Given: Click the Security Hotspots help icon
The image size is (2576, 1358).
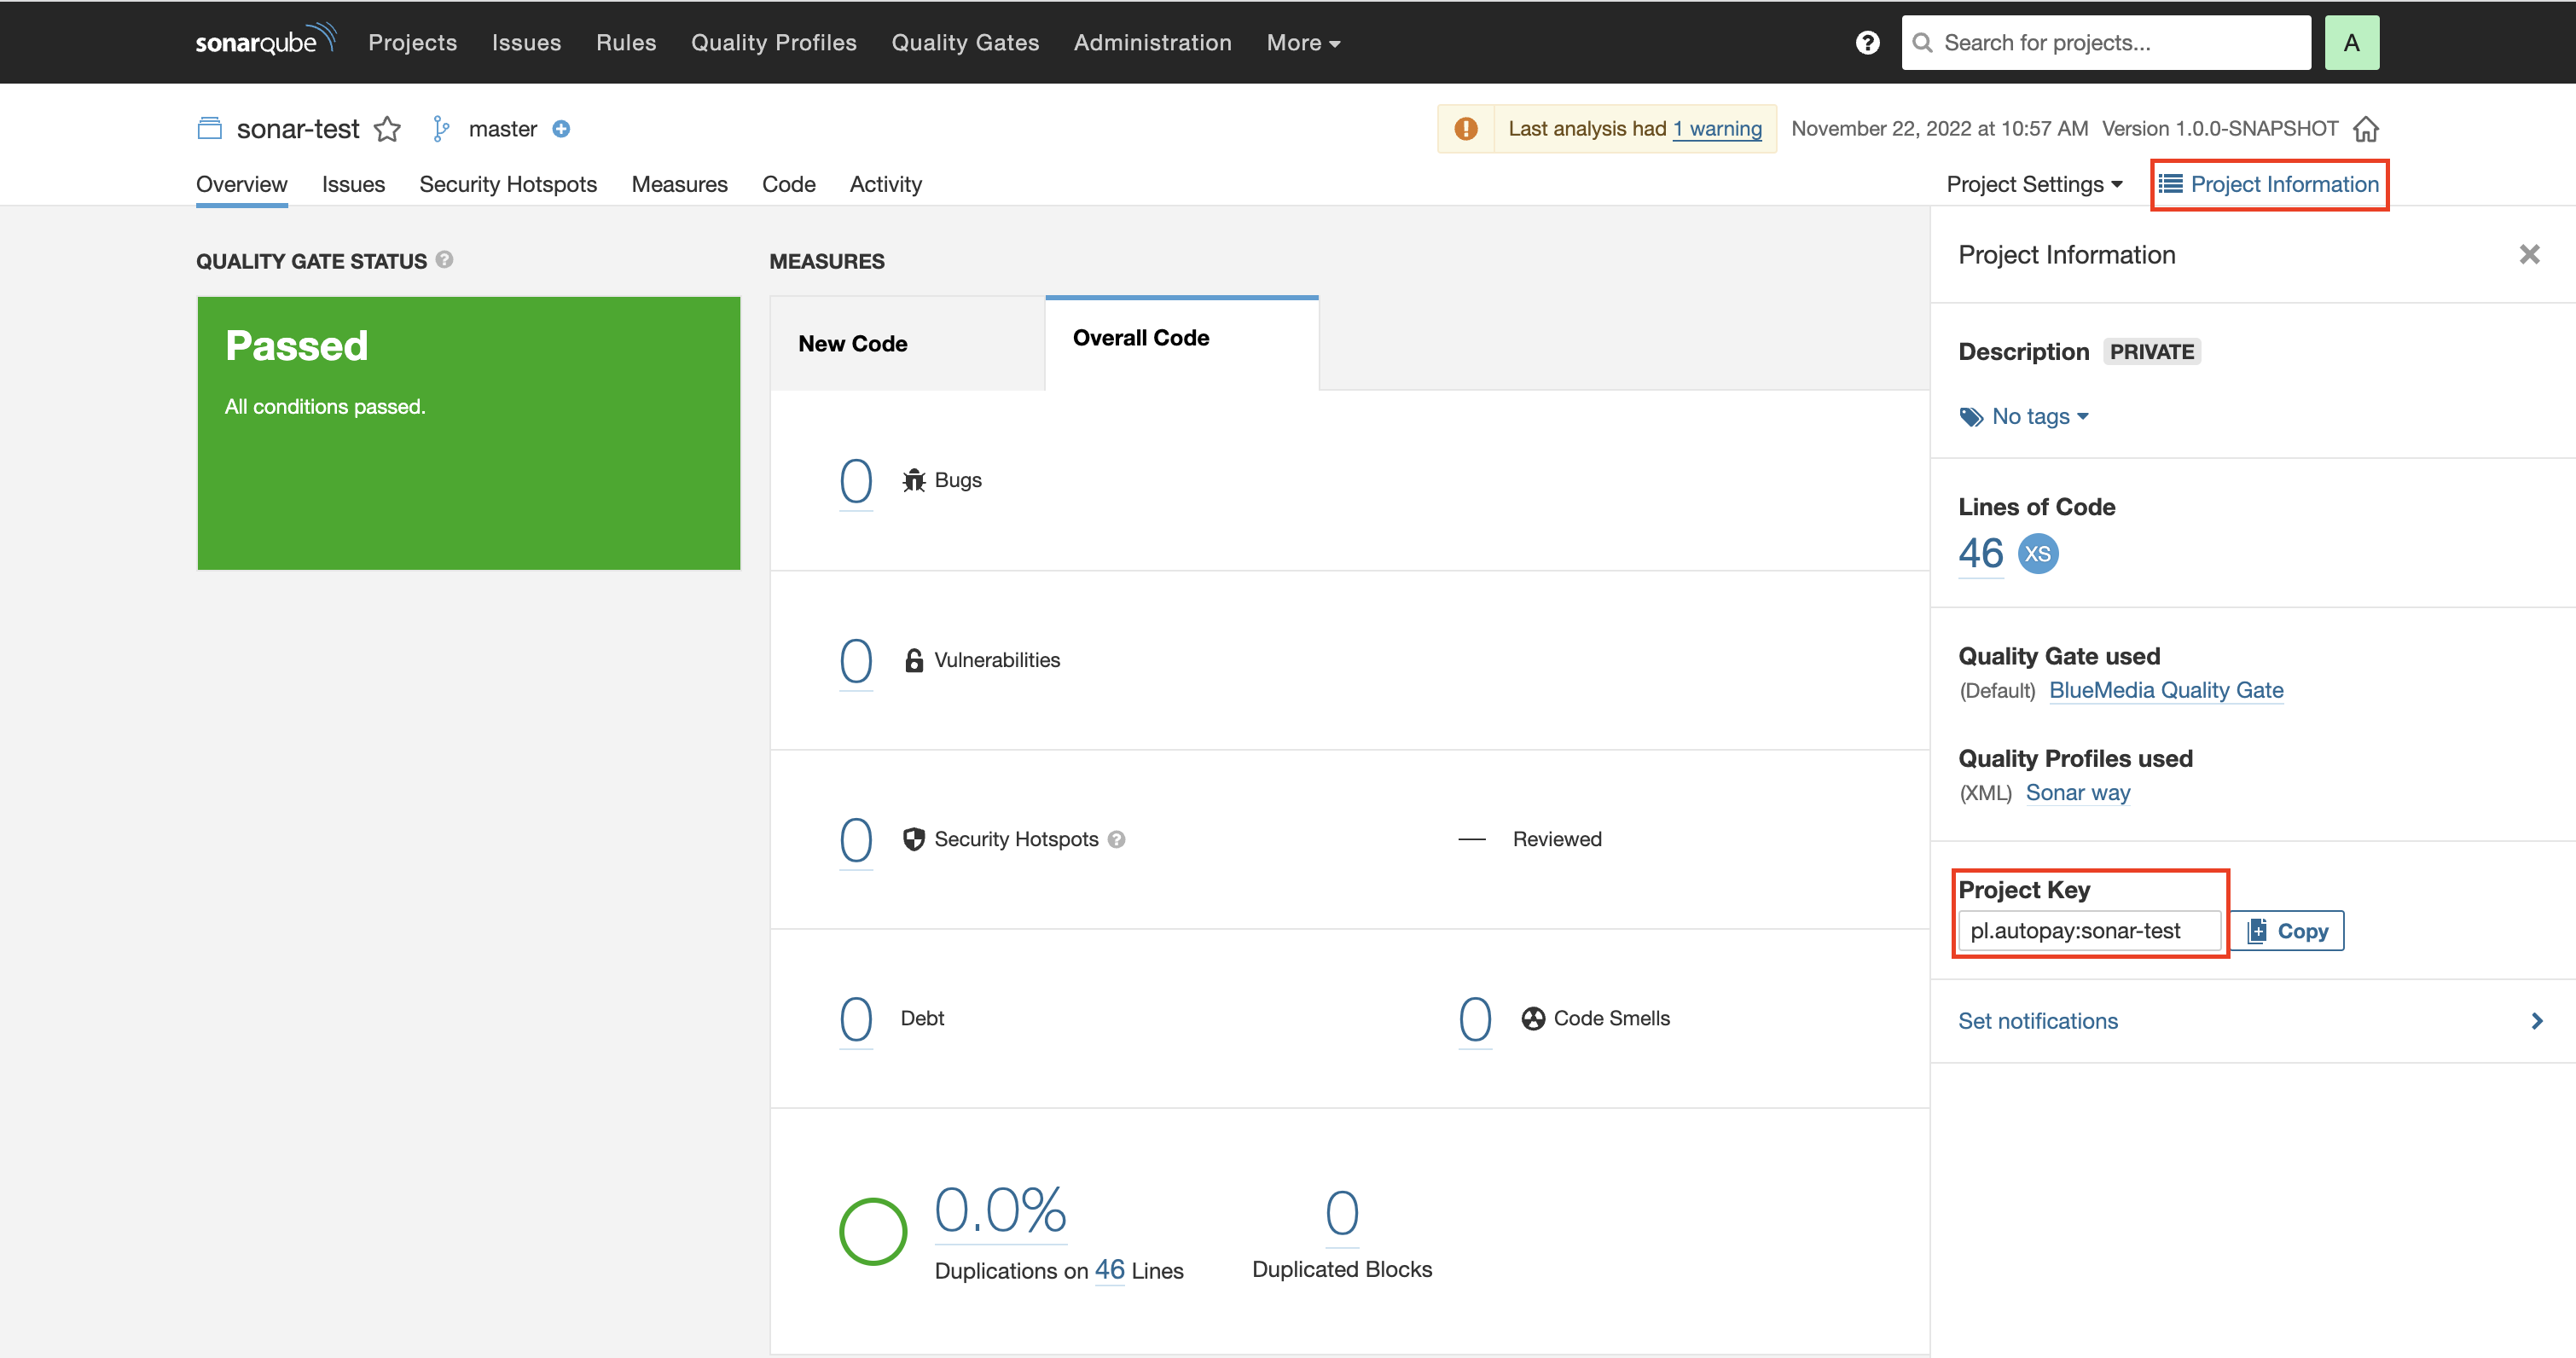Looking at the screenshot, I should coord(1117,840).
